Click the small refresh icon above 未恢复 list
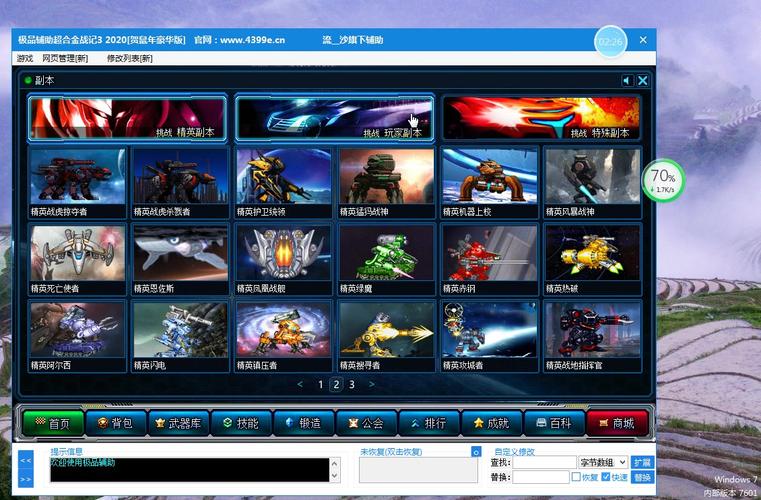 476,451
